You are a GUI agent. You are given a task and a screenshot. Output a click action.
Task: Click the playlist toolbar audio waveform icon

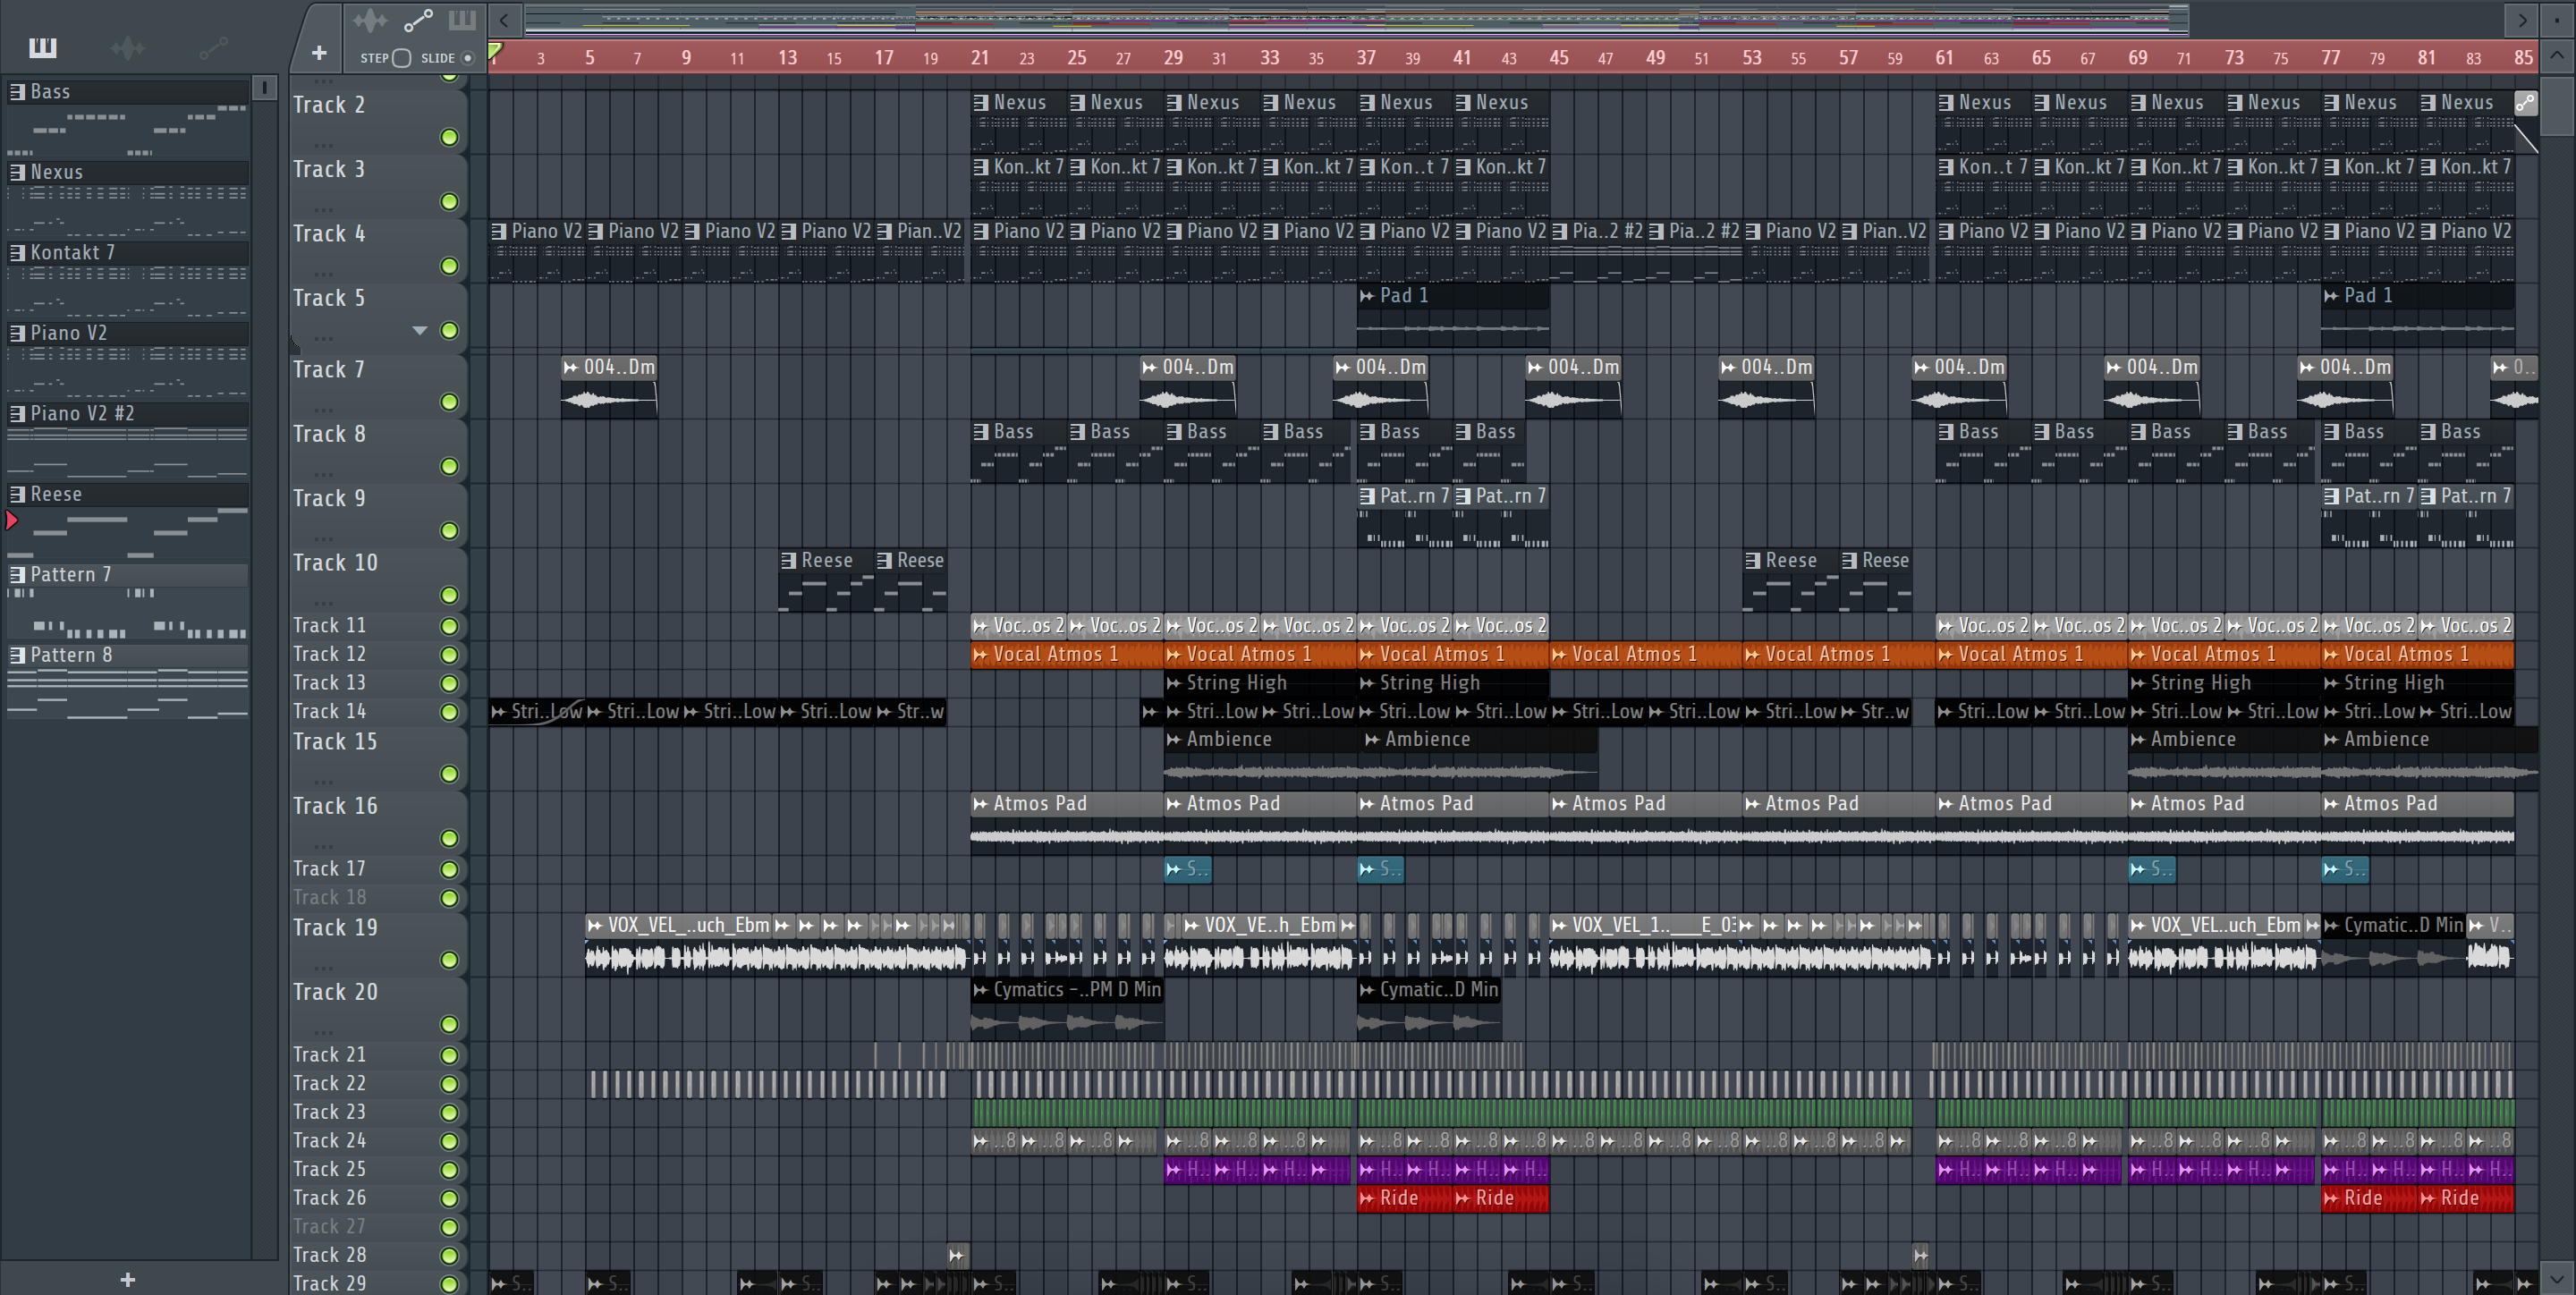point(369,20)
